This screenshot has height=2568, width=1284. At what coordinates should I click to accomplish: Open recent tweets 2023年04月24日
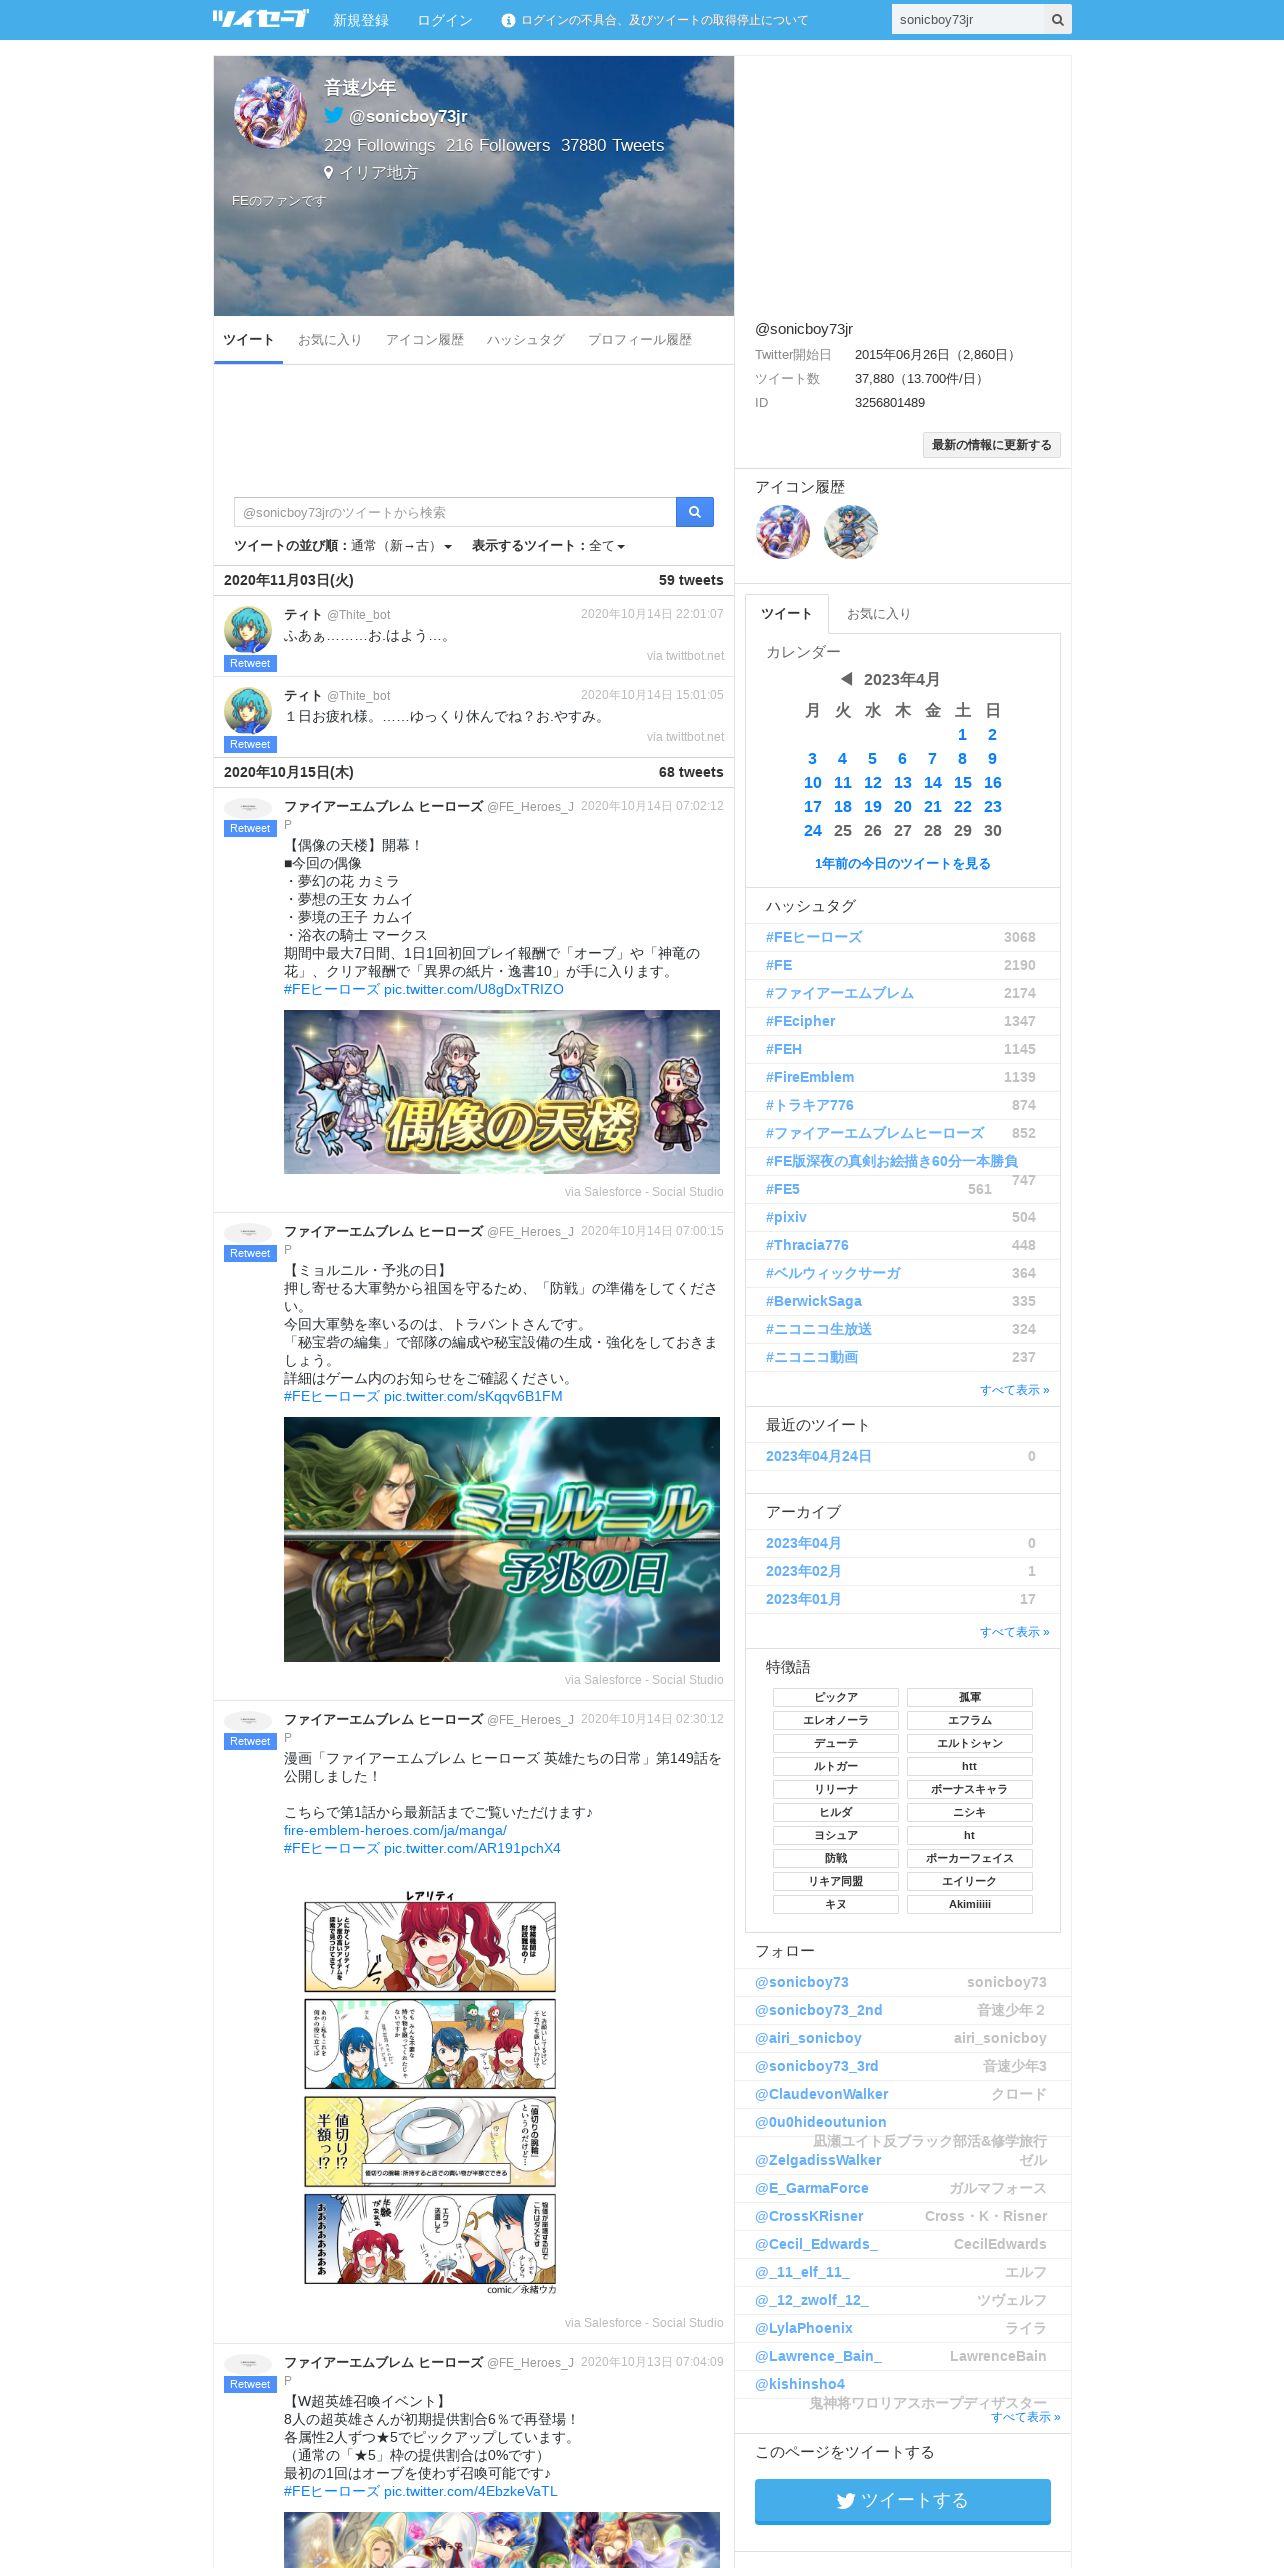pyautogui.click(x=818, y=1456)
